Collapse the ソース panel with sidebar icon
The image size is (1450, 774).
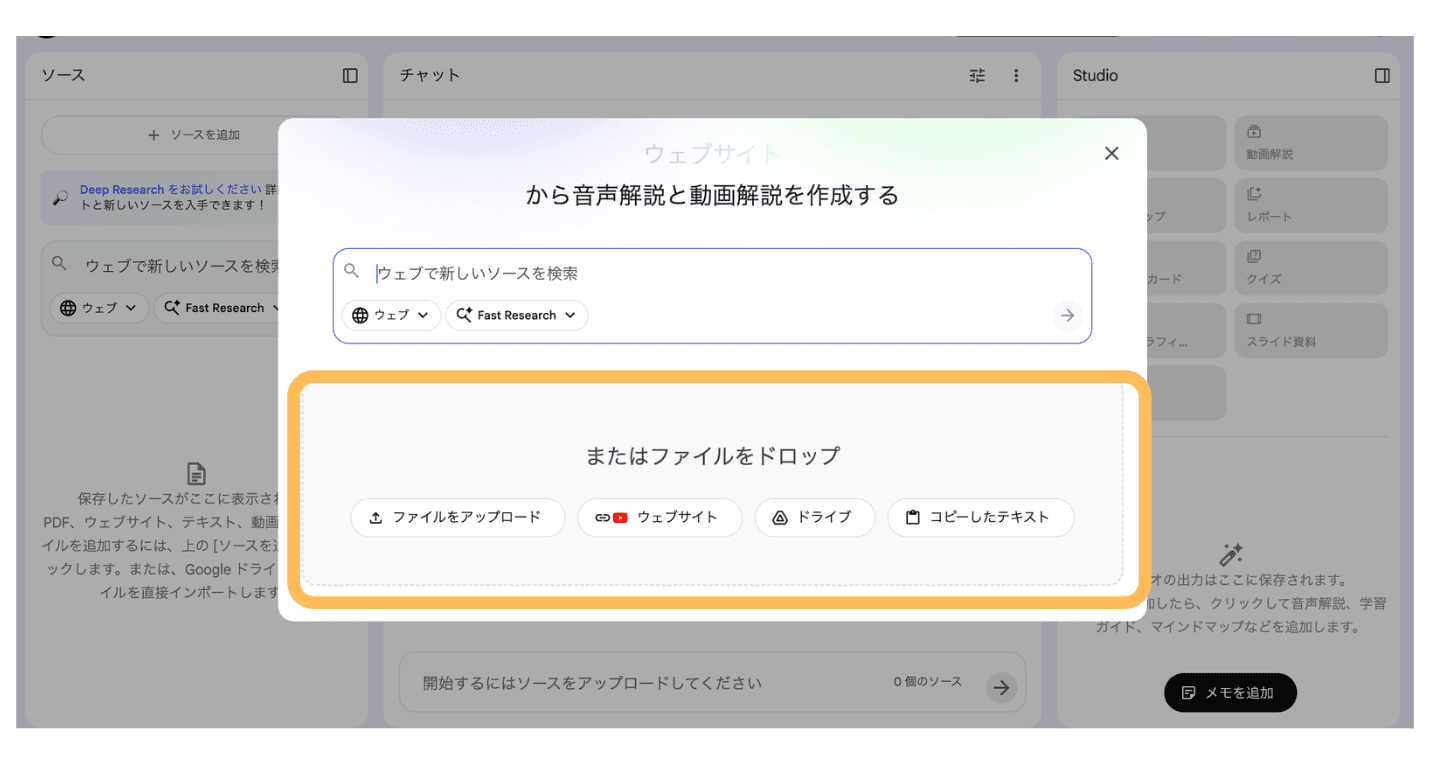pyautogui.click(x=350, y=76)
